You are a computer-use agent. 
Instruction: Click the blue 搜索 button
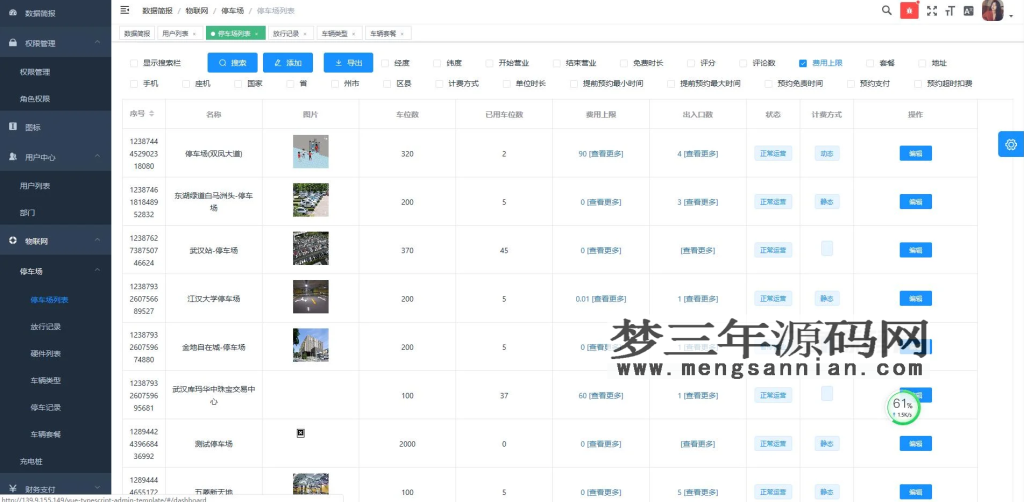[232, 63]
